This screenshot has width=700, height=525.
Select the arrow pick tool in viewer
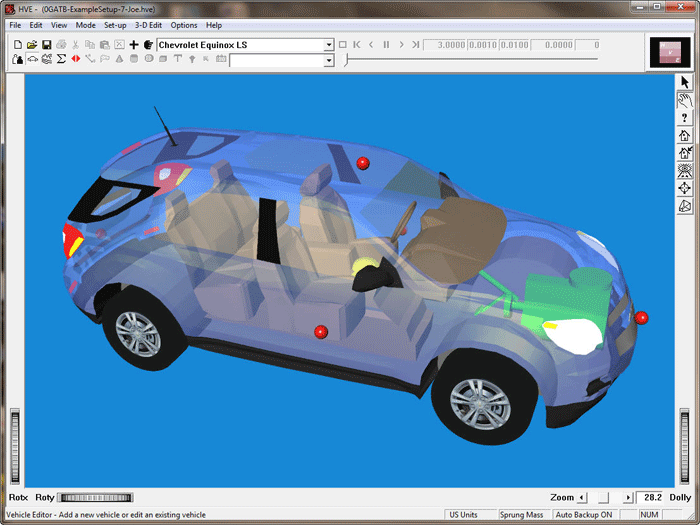pos(685,82)
